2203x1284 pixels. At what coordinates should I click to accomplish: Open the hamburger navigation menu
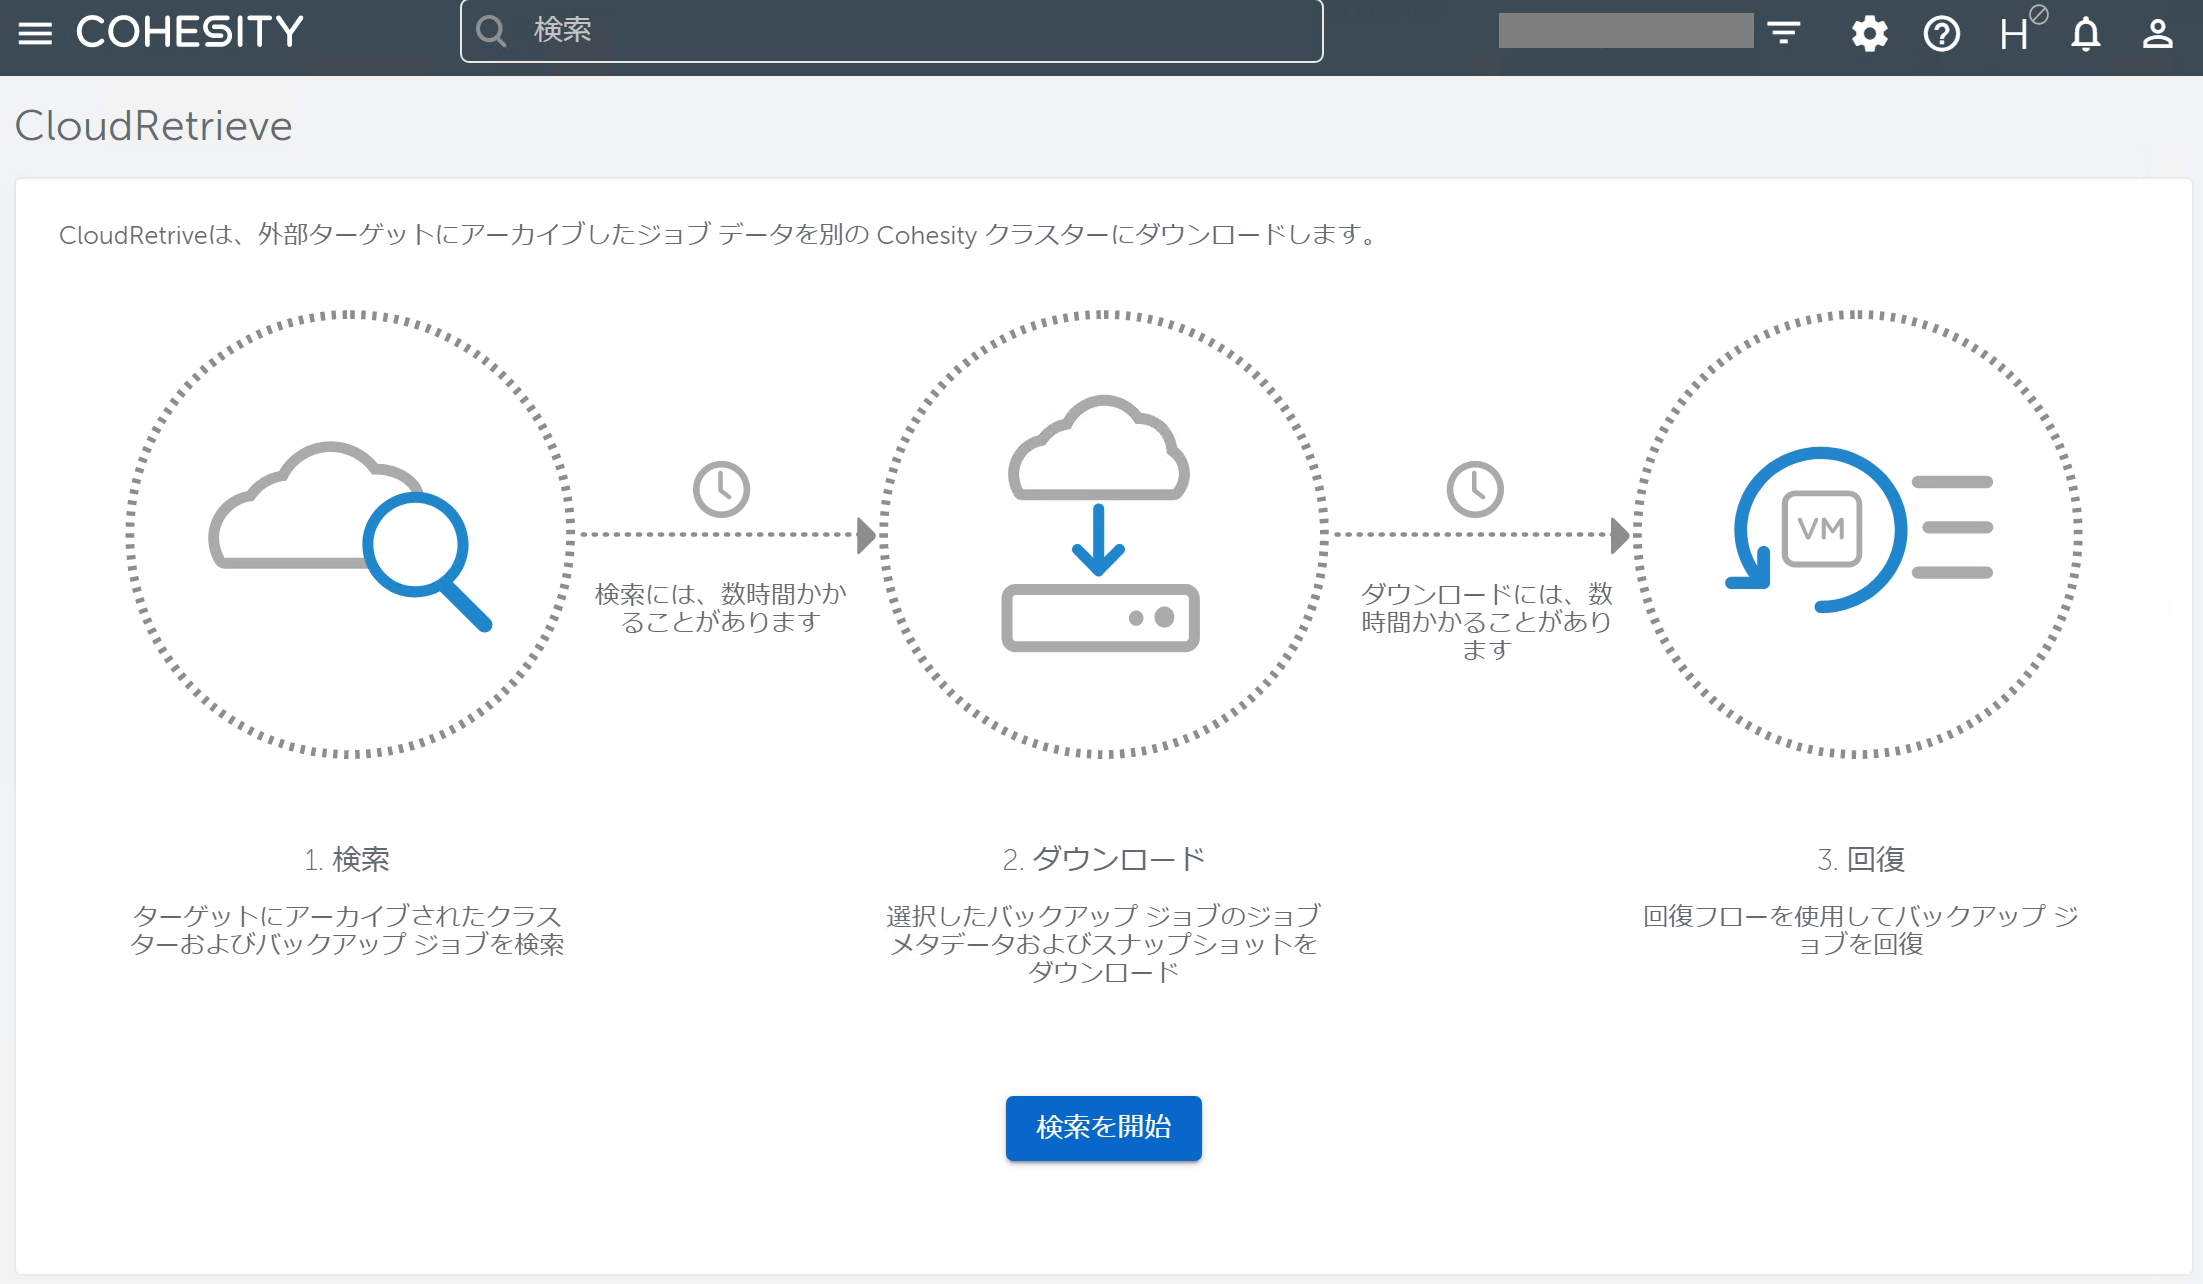35,33
